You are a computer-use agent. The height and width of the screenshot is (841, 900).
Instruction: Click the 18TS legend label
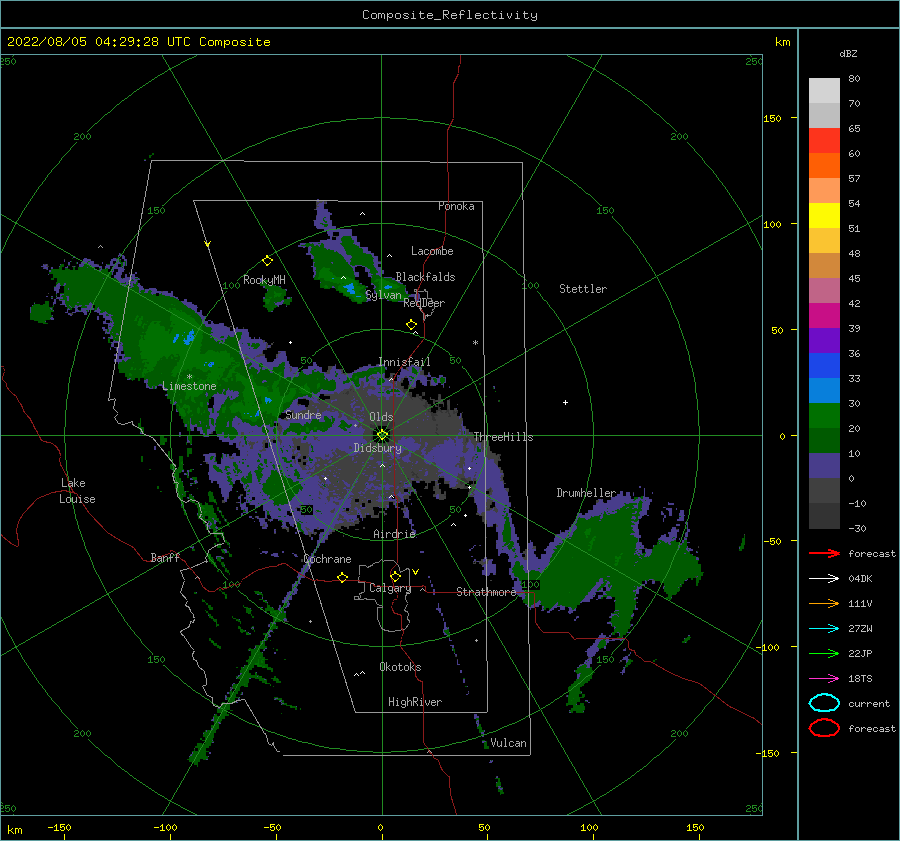tap(860, 679)
